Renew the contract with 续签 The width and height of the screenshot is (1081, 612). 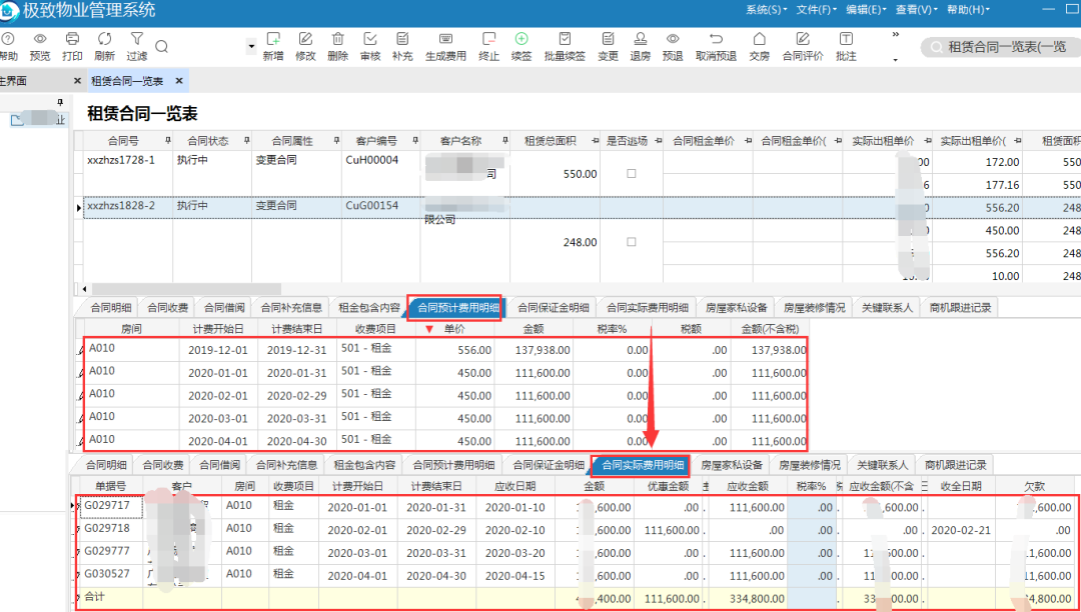[521, 46]
